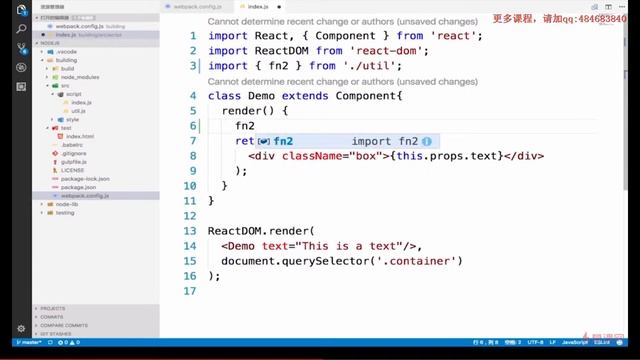Open the Debug view in activity bar

(21, 67)
